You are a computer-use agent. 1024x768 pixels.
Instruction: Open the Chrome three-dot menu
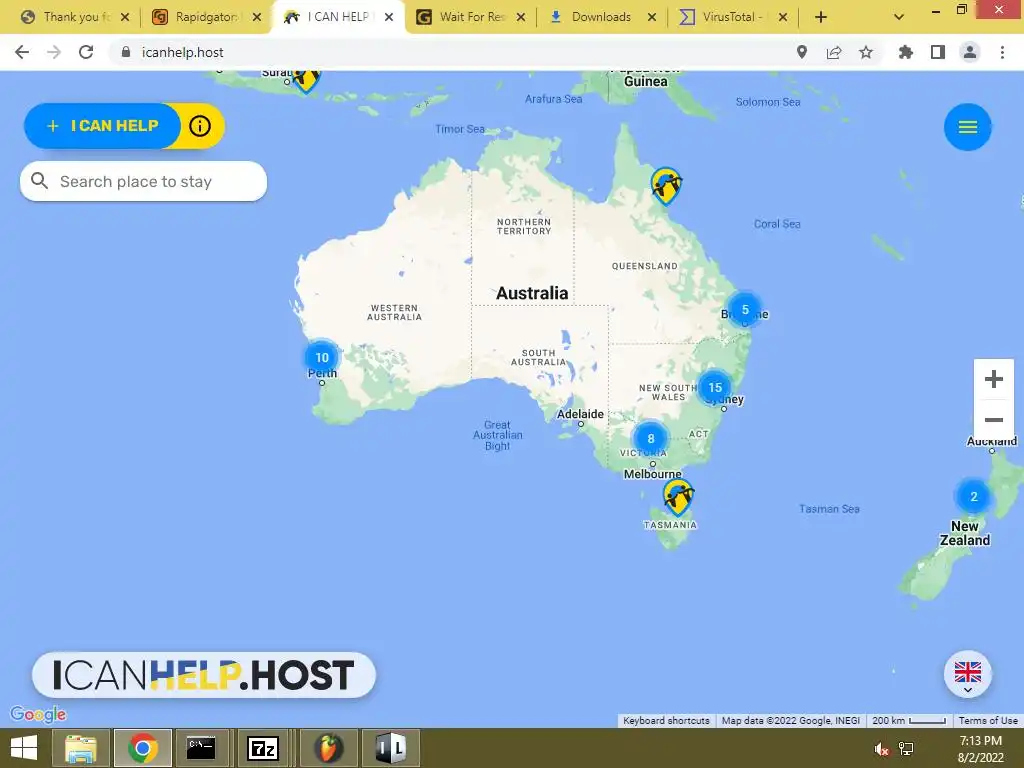[1002, 52]
